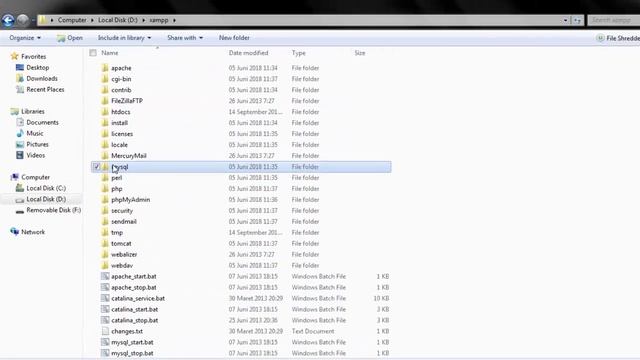The height and width of the screenshot is (360, 640).
Task: Select the security folder name
Action: pyautogui.click(x=122, y=211)
